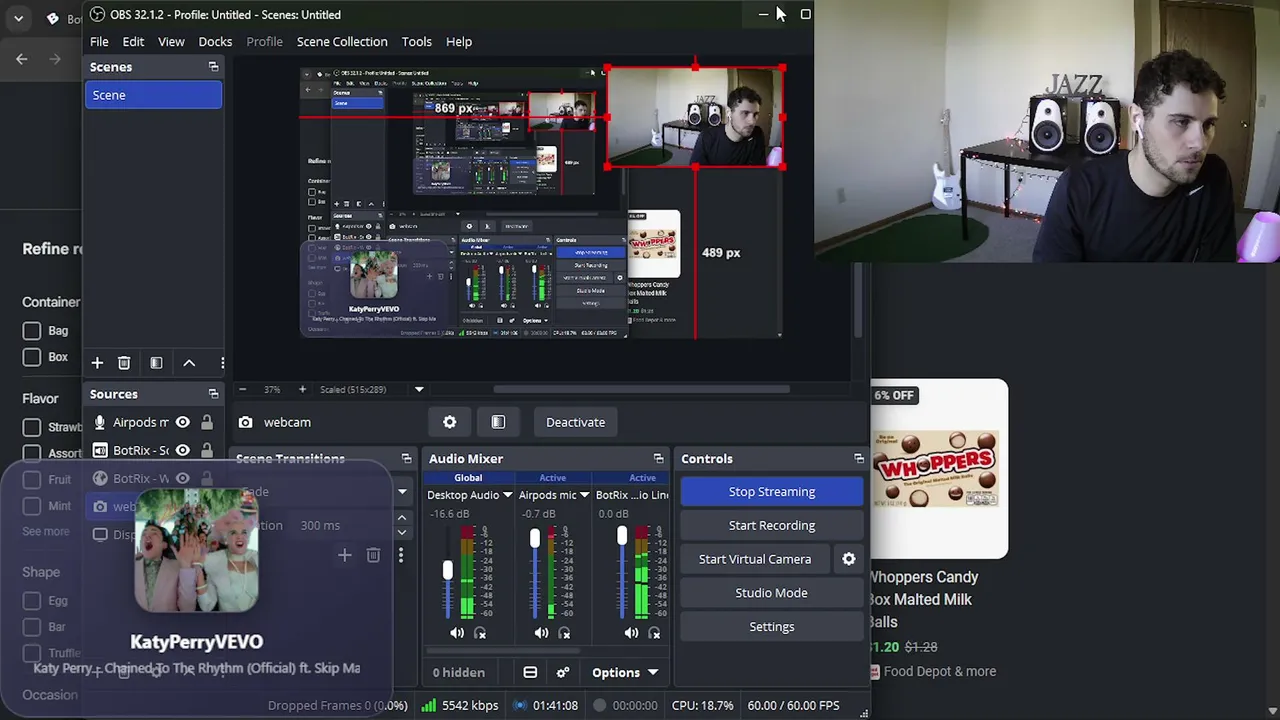Viewport: 1280px width, 720px height.
Task: Hide the Airpods mic source
Action: pyautogui.click(x=182, y=422)
